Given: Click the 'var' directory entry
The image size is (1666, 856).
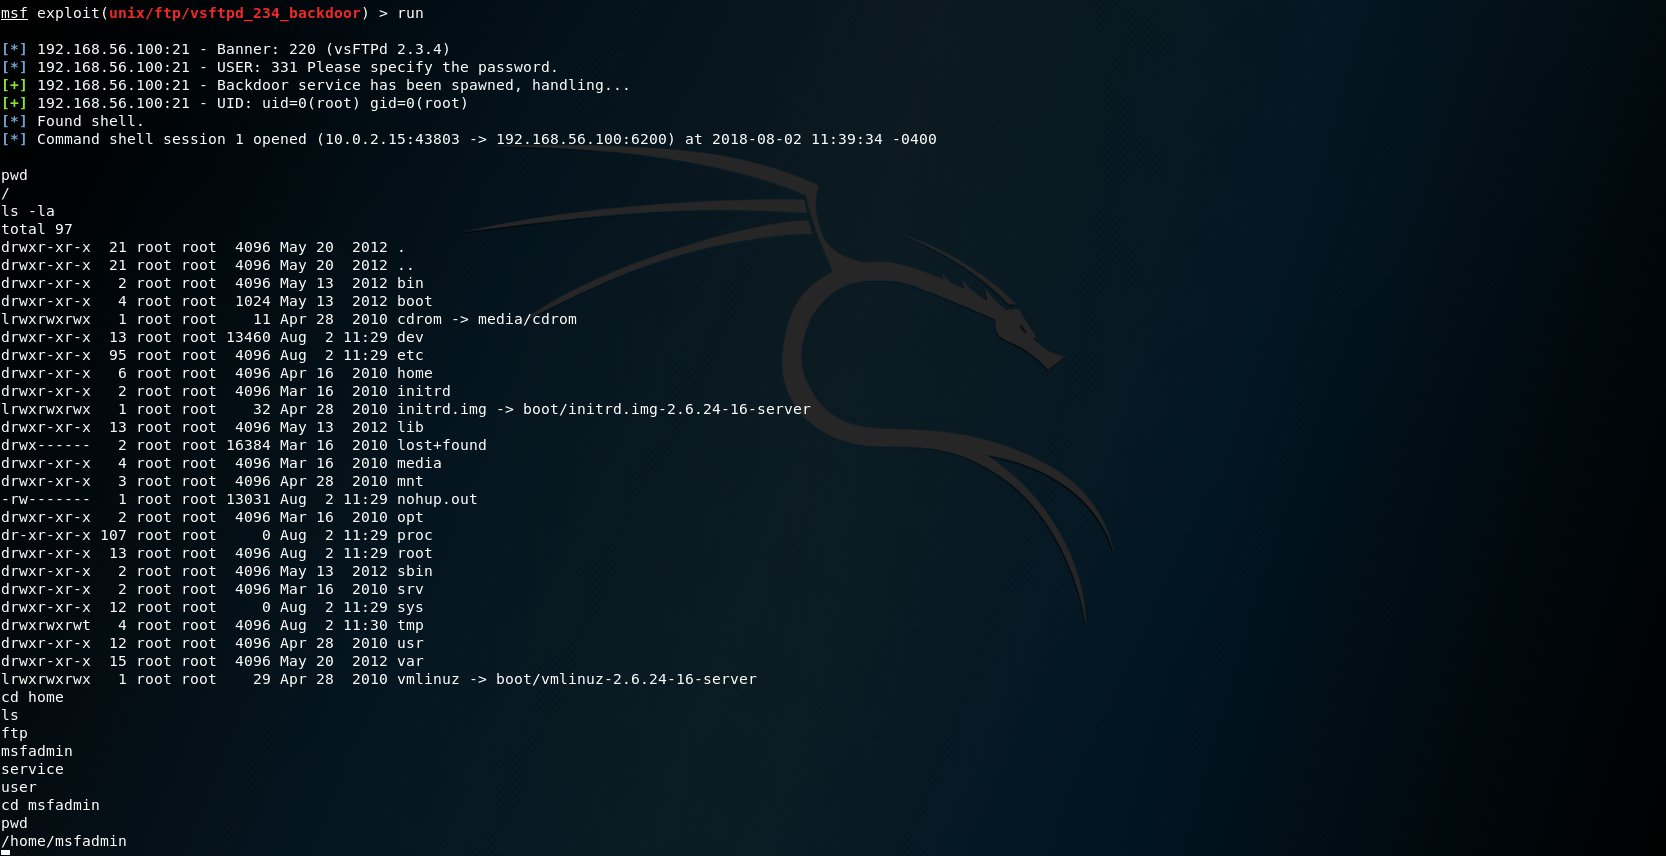Looking at the screenshot, I should (x=410, y=661).
